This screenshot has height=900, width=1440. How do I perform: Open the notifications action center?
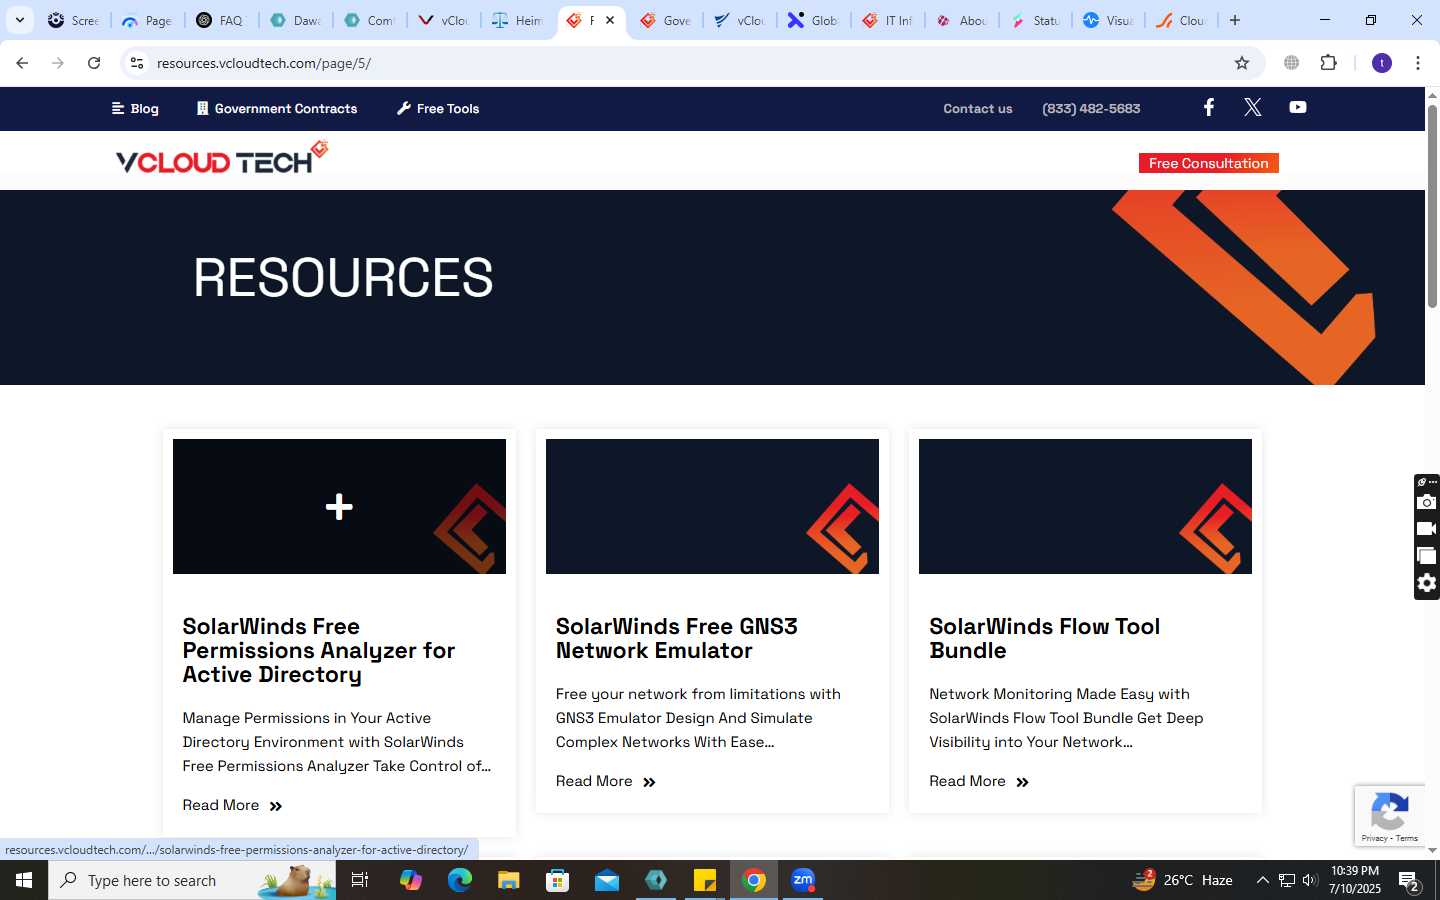pyautogui.click(x=1410, y=880)
